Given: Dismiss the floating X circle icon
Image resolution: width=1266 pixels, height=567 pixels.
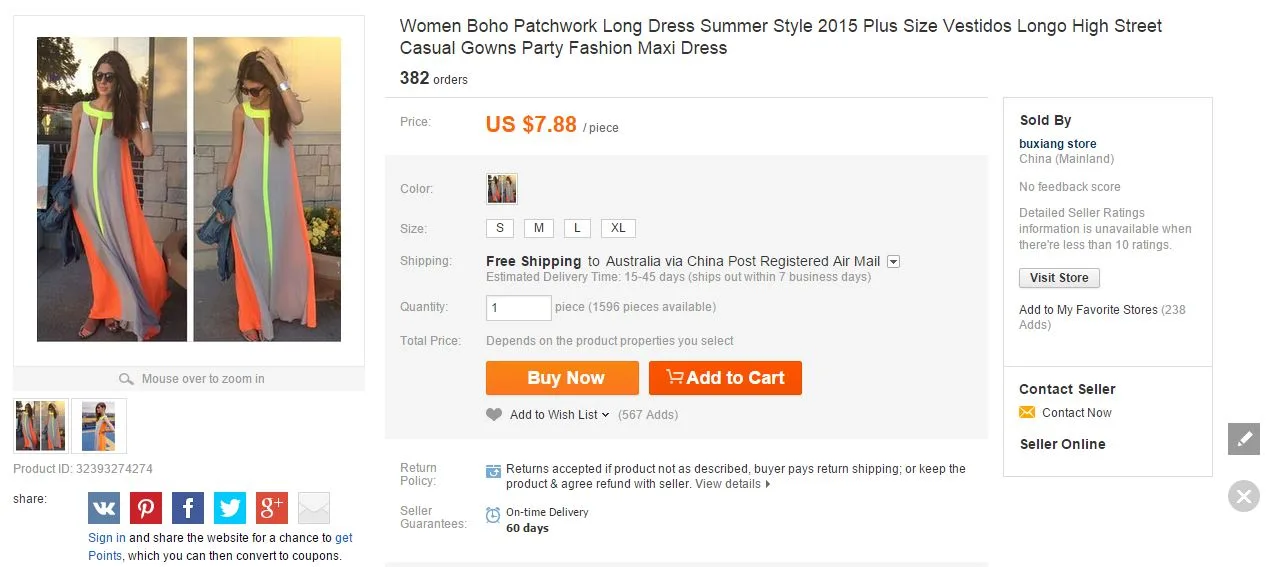Looking at the screenshot, I should 1244,496.
